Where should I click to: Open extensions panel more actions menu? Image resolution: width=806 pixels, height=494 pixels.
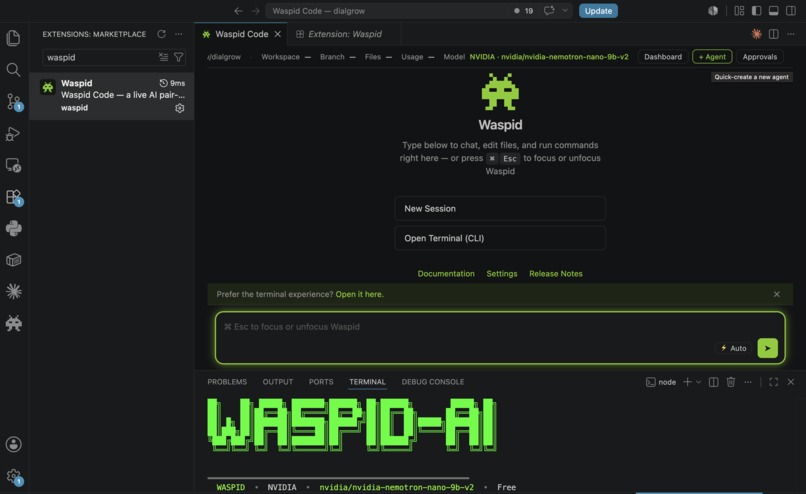(178, 34)
